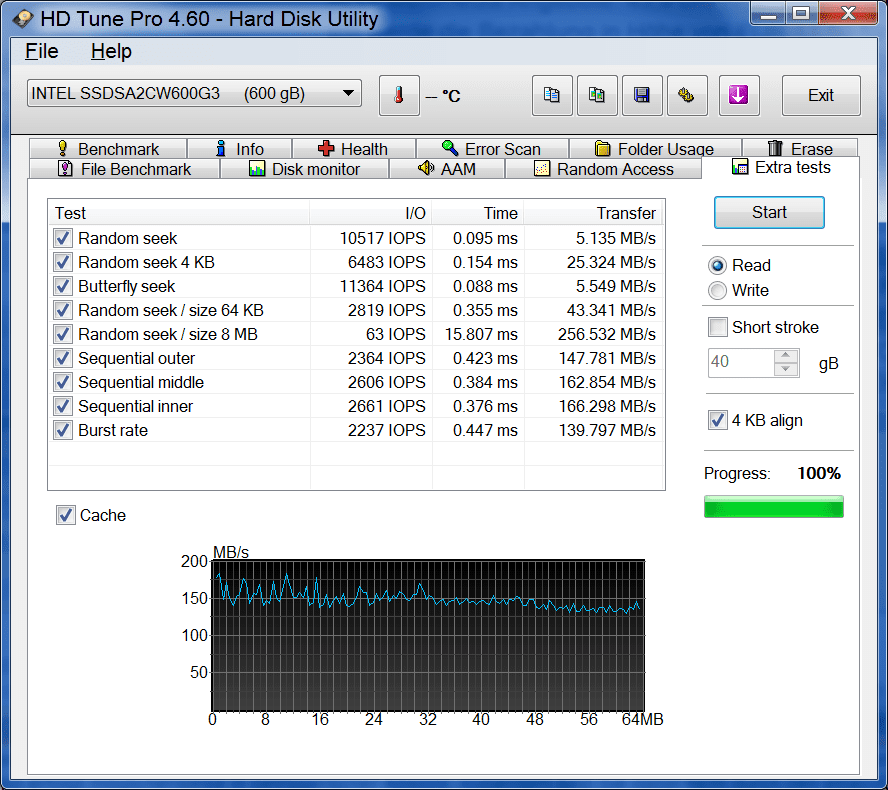The image size is (888, 790).
Task: Click the copy text to clipboard icon
Action: coord(552,95)
